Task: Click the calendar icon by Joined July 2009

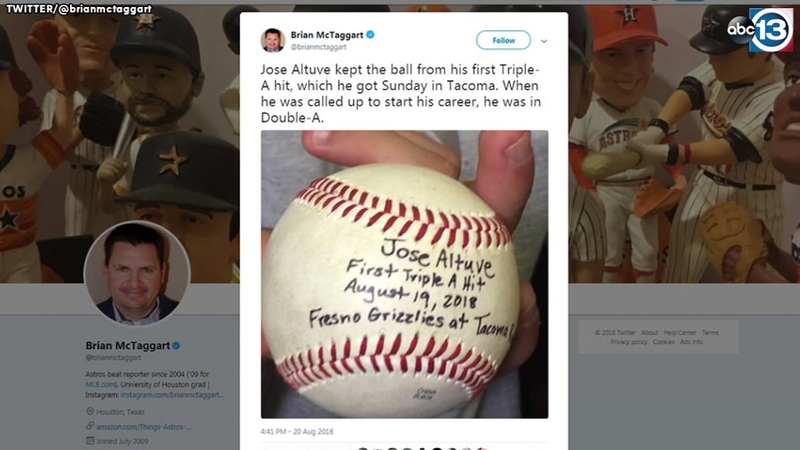Action: (x=90, y=440)
